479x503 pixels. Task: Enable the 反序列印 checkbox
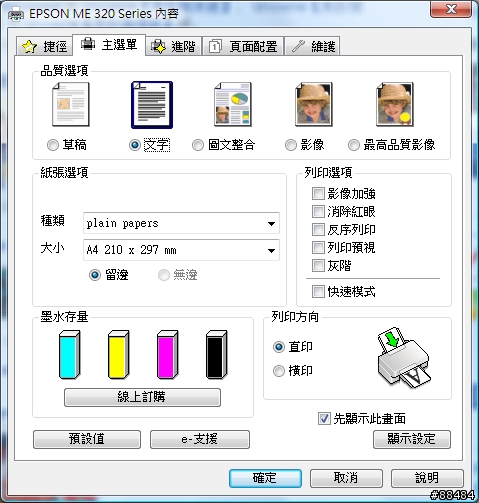point(318,229)
